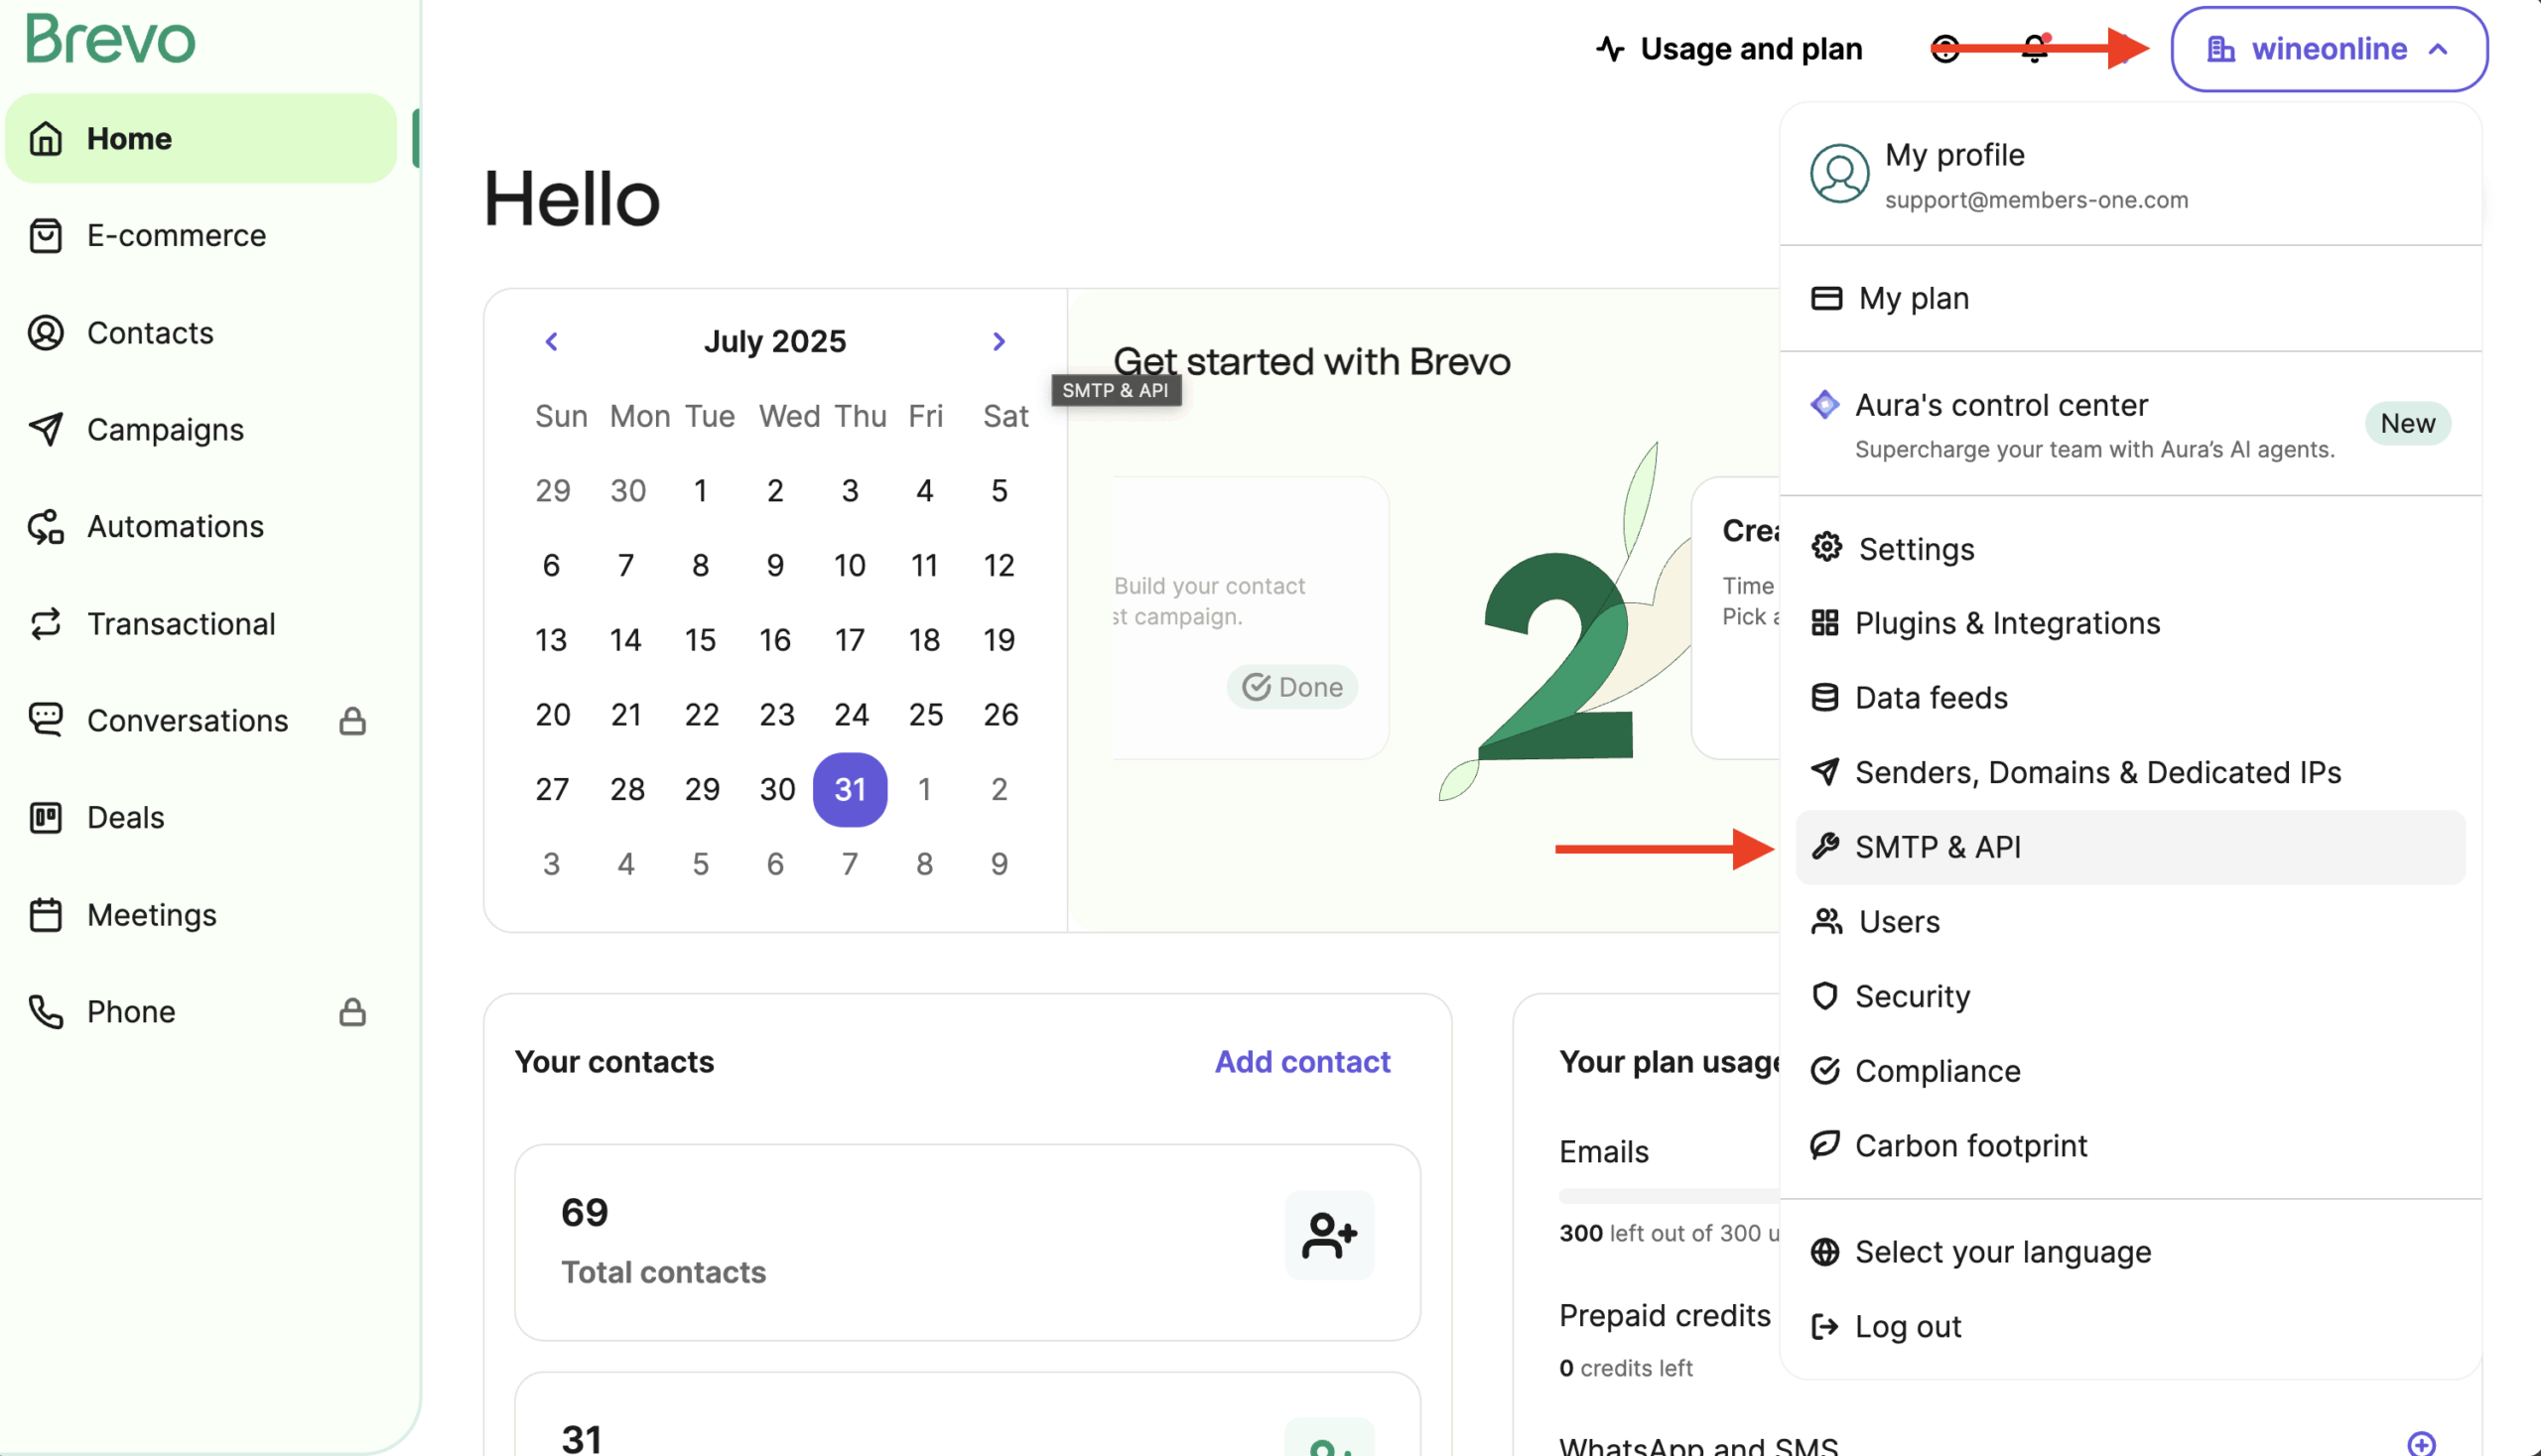Go to previous month in calendar
Screen dimensions: 2541x1456
coord(551,341)
